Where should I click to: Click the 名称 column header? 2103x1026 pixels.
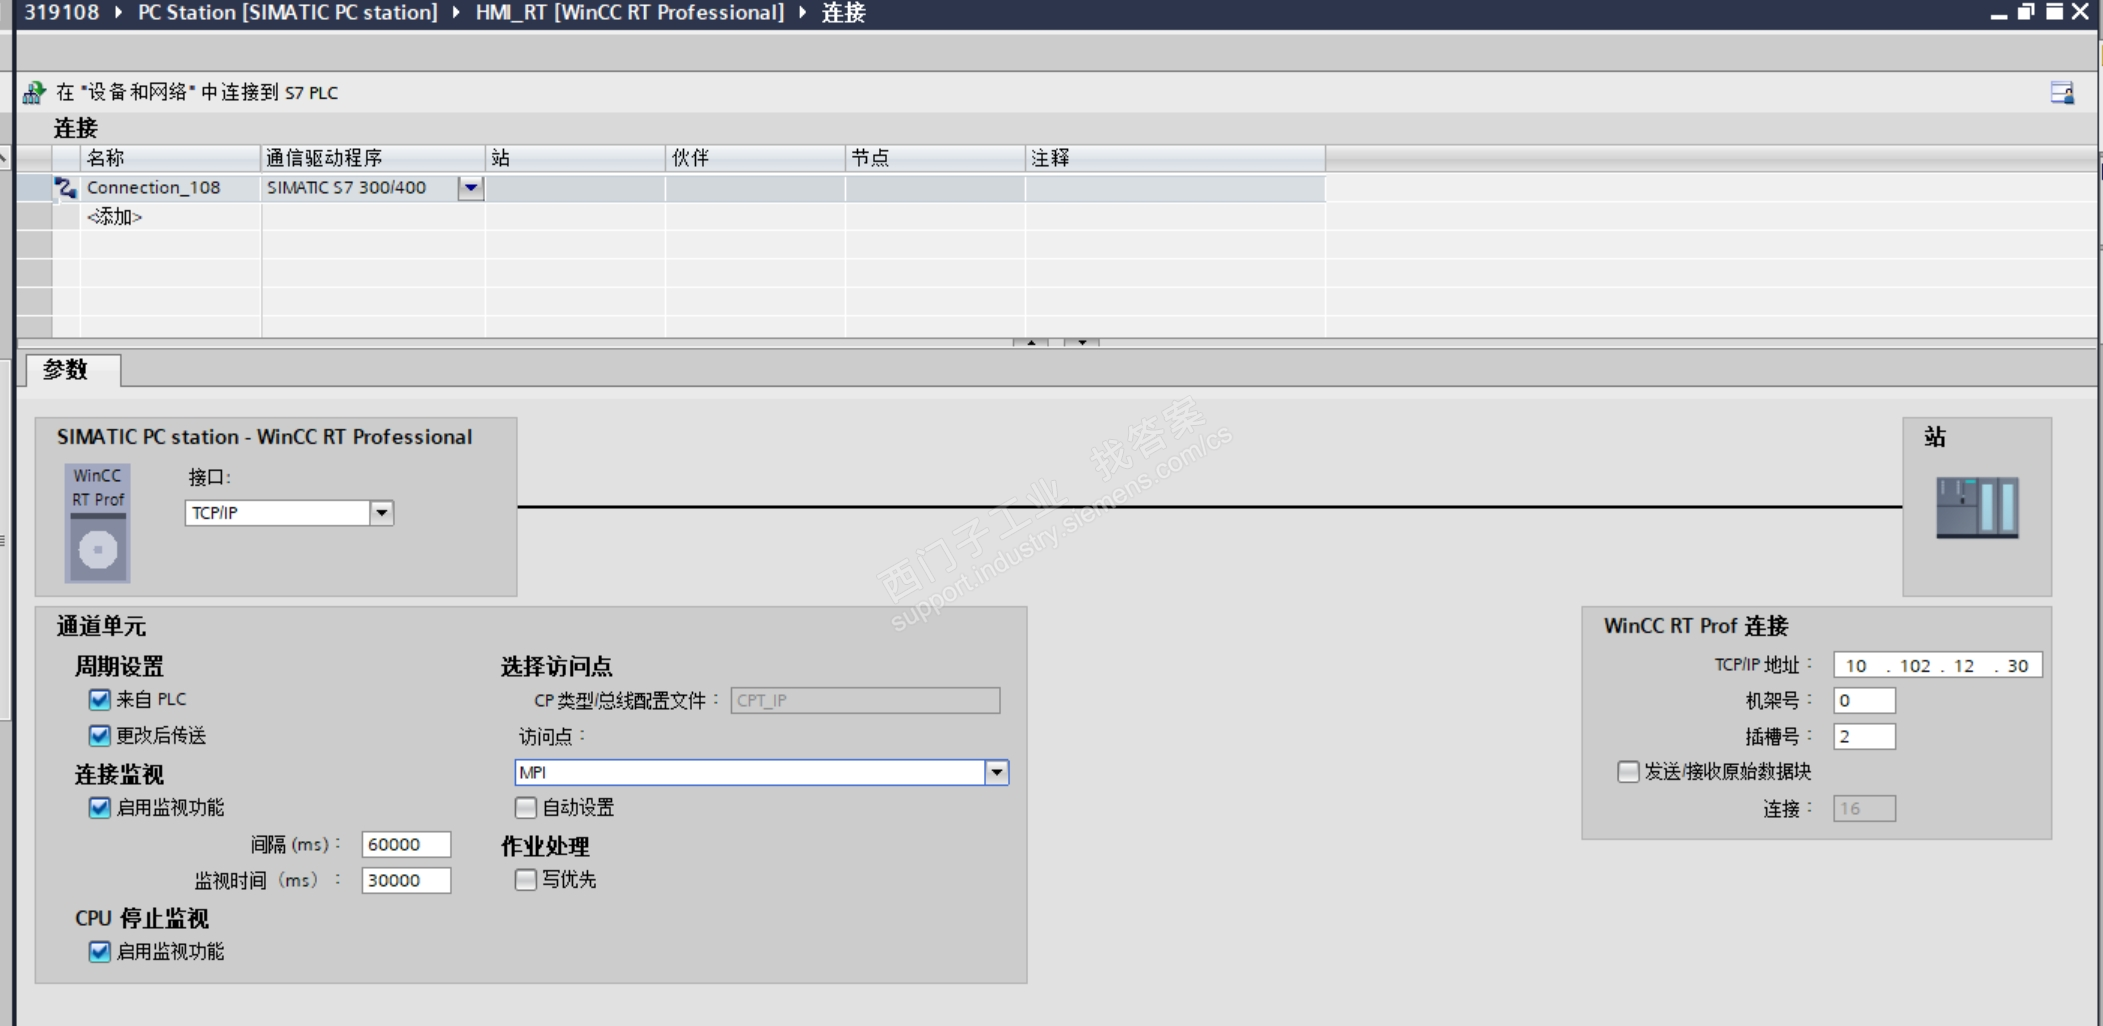pyautogui.click(x=170, y=158)
